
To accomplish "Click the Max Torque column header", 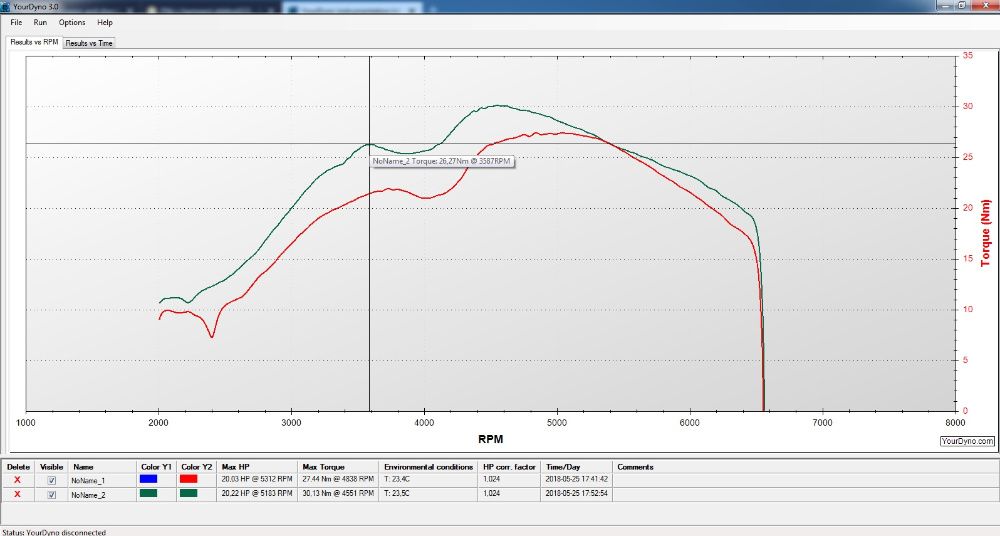I will [338, 467].
